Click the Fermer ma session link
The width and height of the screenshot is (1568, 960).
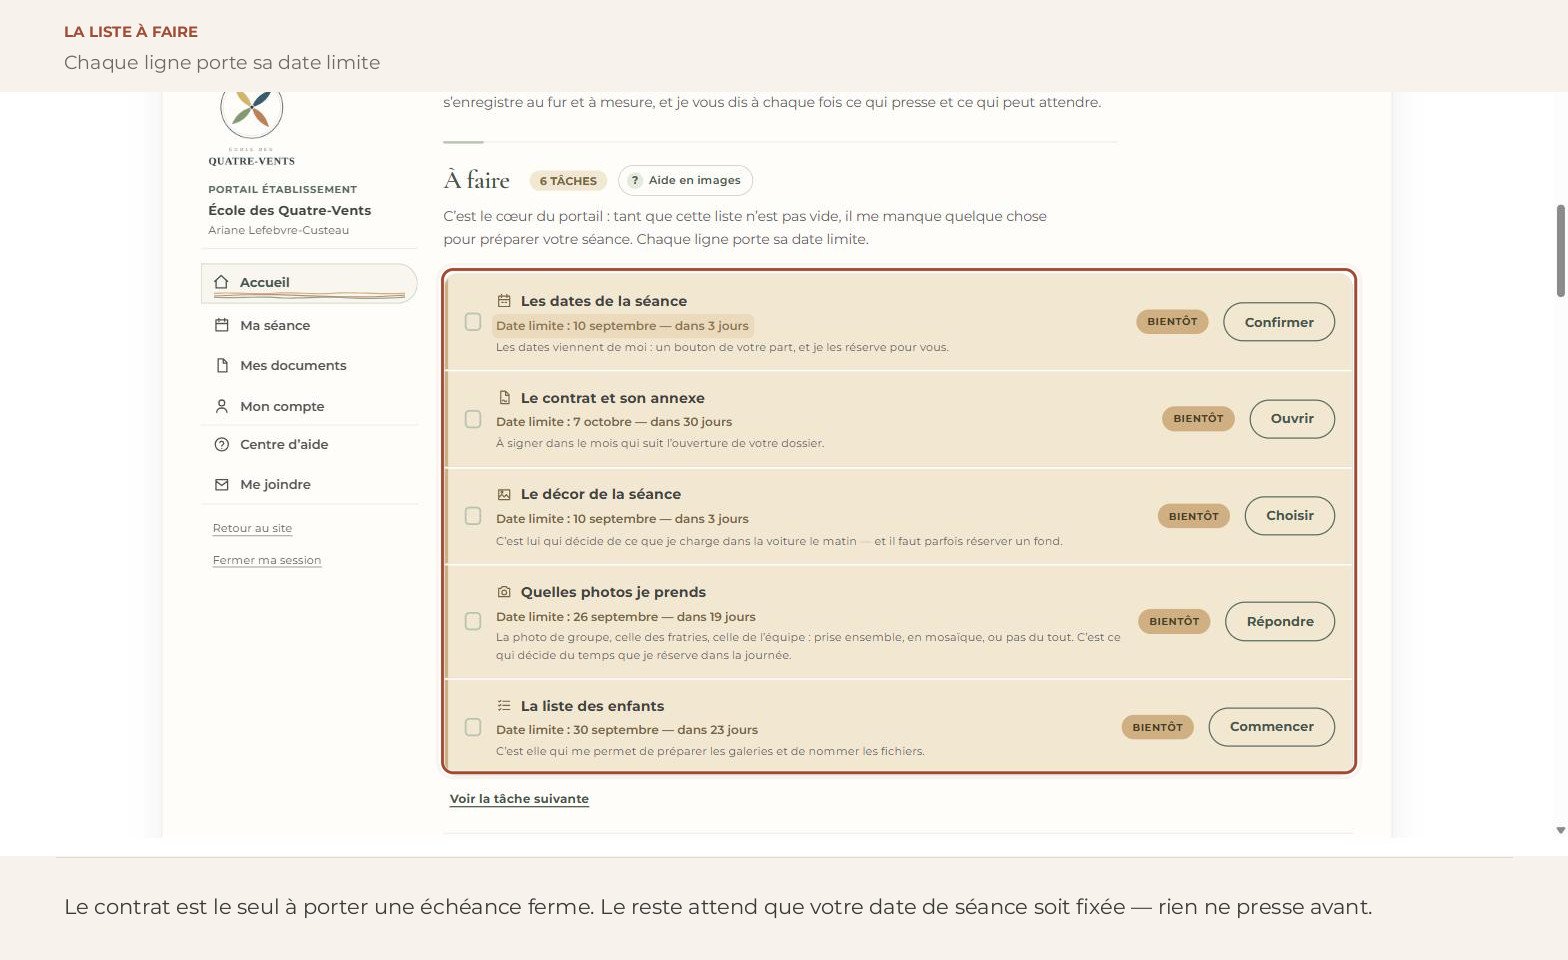[267, 560]
